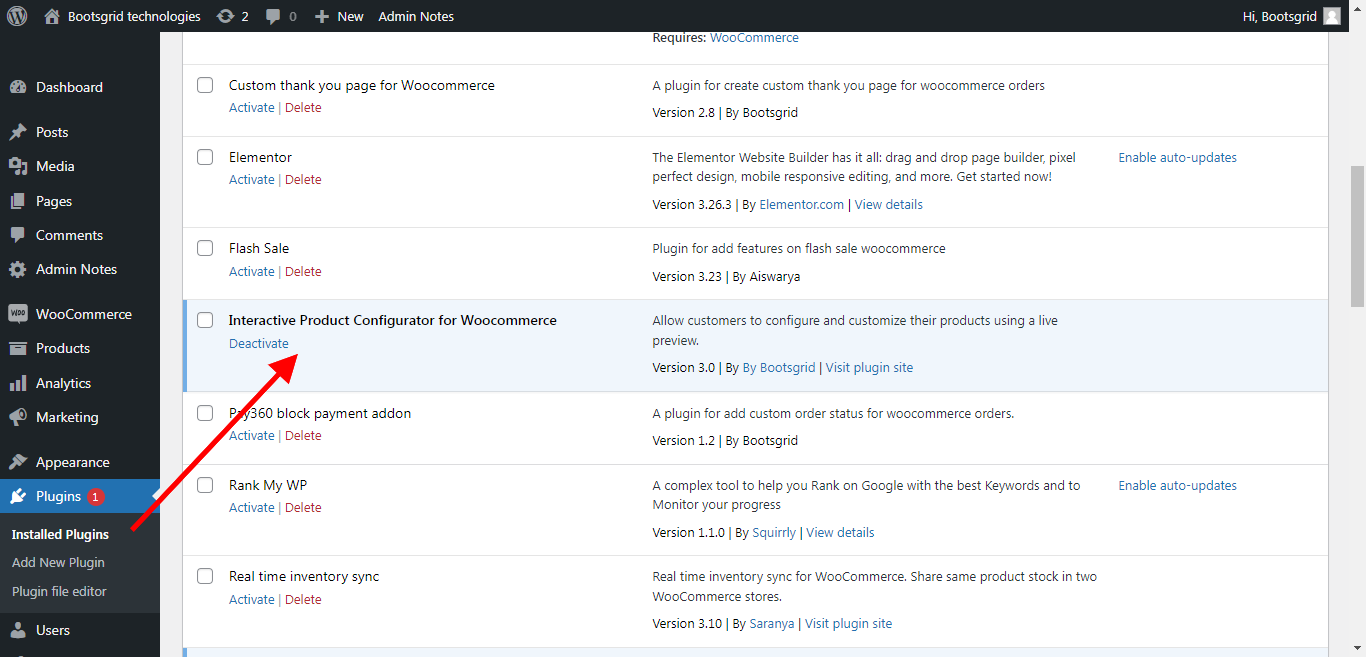The width and height of the screenshot is (1366, 657).
Task: Open the WooCommerce requirement link at top
Action: [x=754, y=37]
